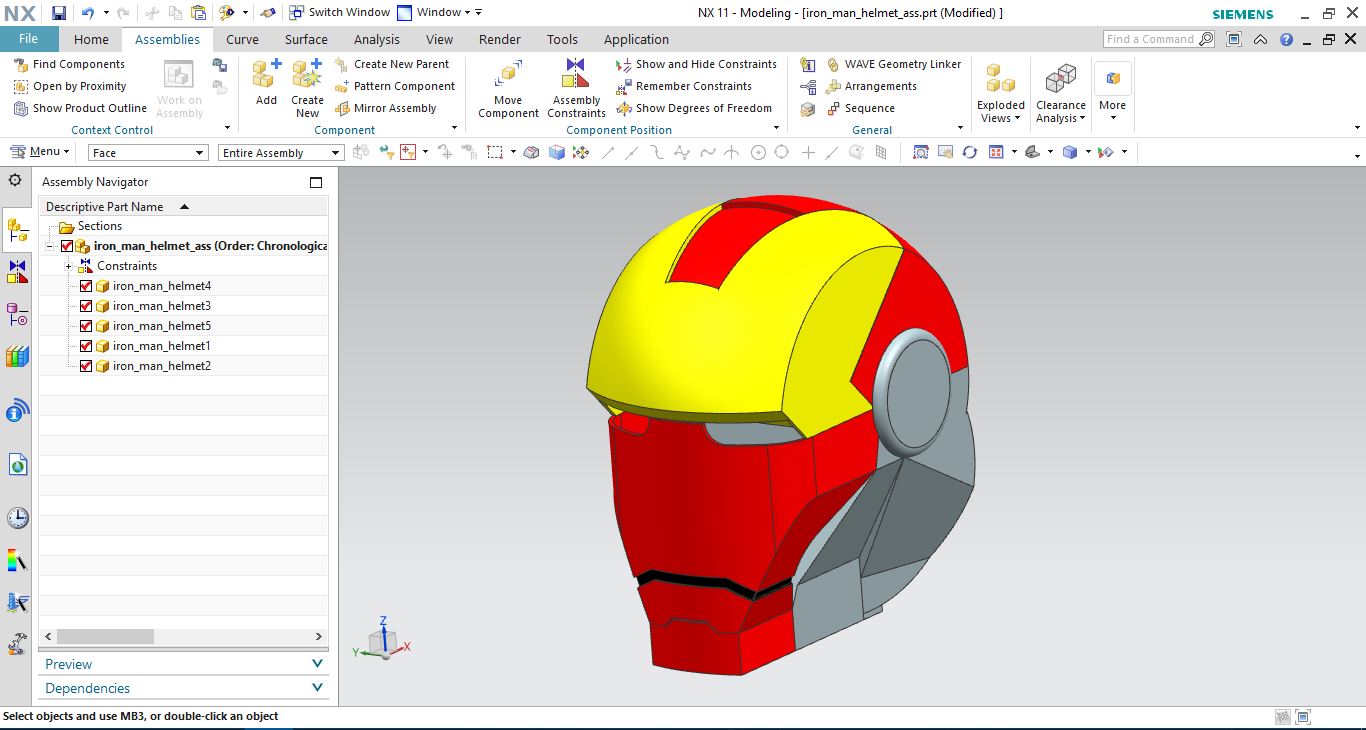This screenshot has width=1366, height=730.
Task: Open the Constraint Navigator sidebar tab
Action: click(x=17, y=271)
